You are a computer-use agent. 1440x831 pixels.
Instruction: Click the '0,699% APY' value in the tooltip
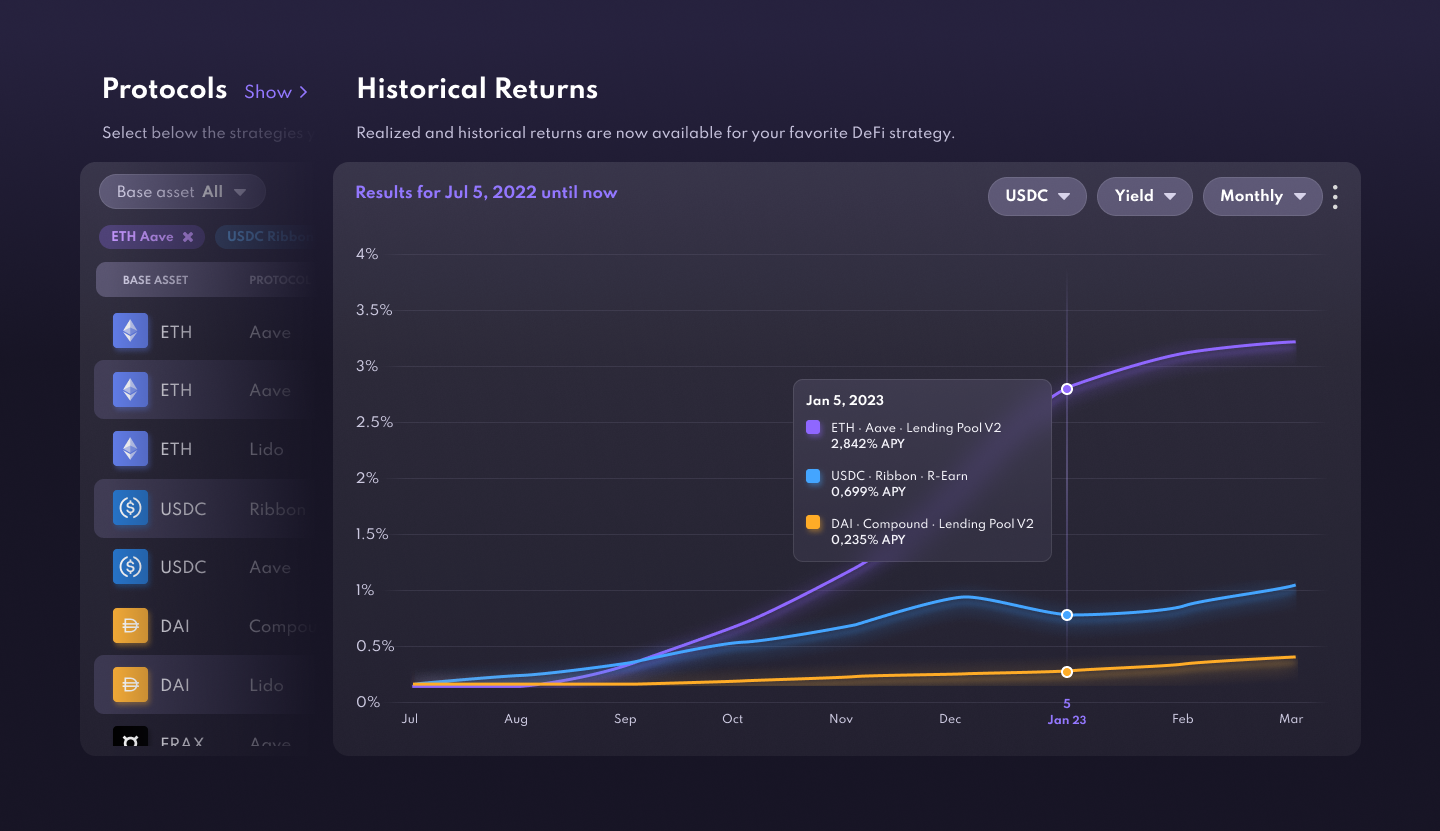(868, 491)
